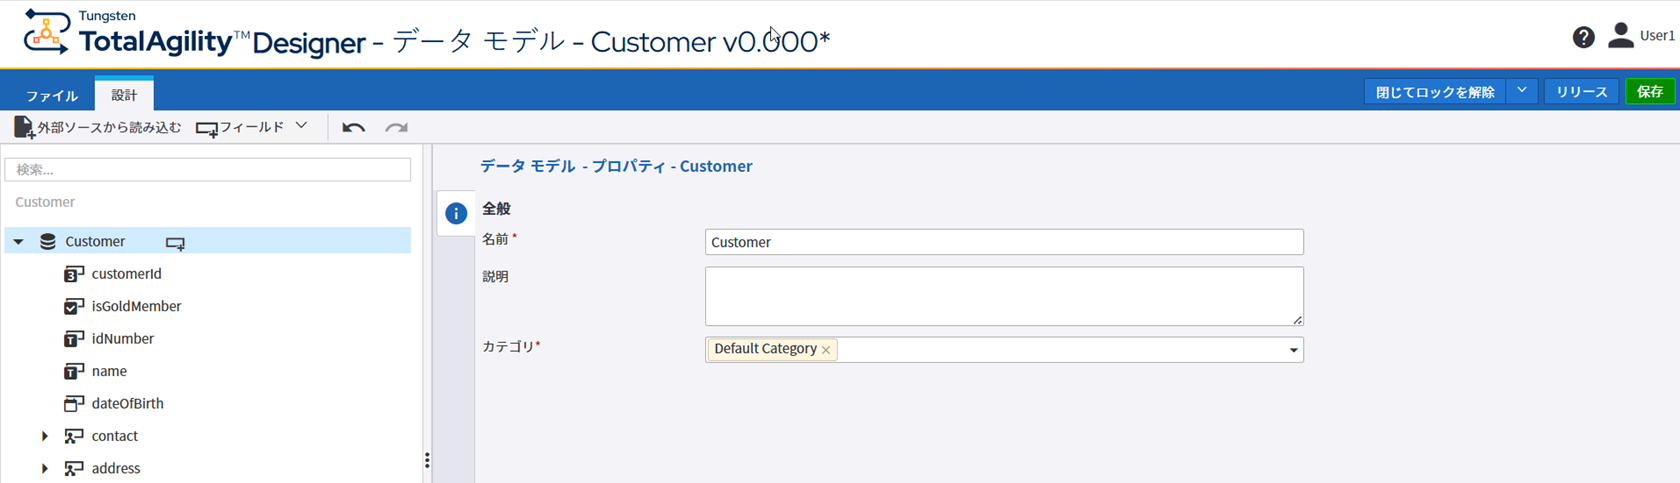Expand the contact node
This screenshot has width=1680, height=483.
(44, 436)
